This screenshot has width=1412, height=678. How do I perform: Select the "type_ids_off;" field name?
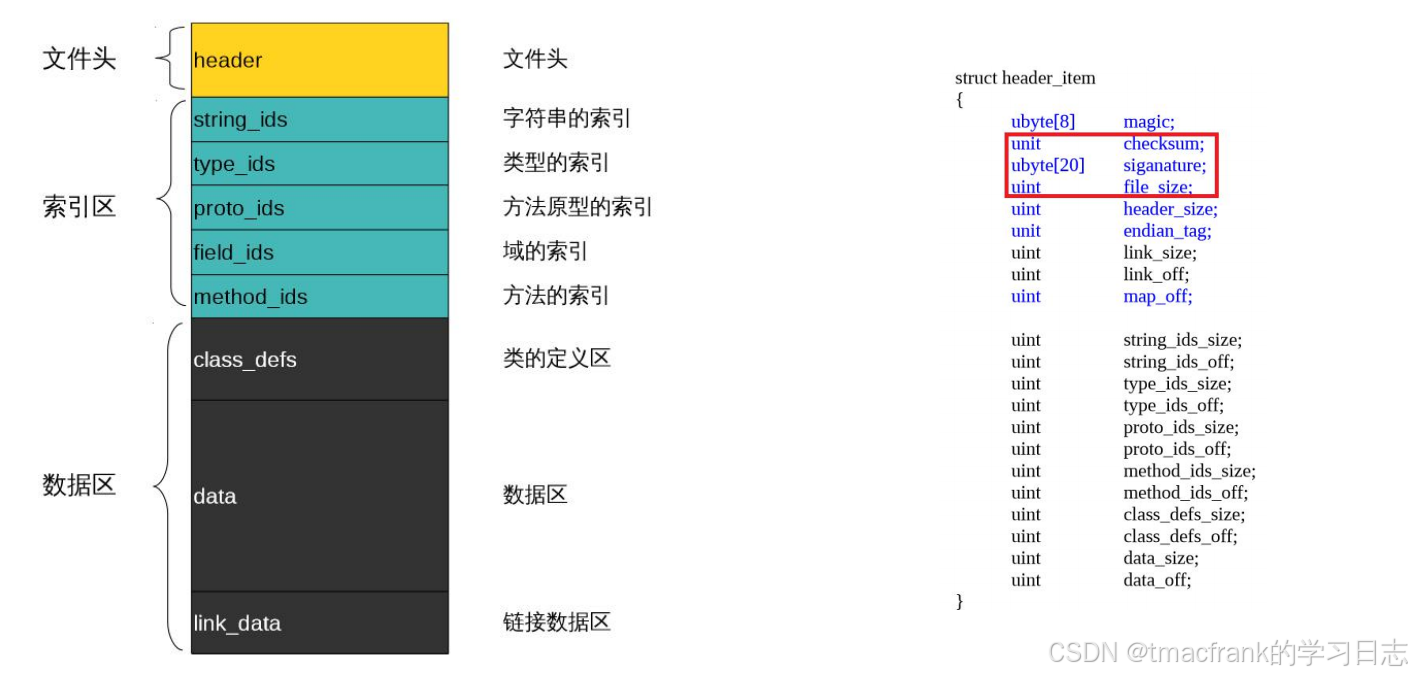(1174, 406)
